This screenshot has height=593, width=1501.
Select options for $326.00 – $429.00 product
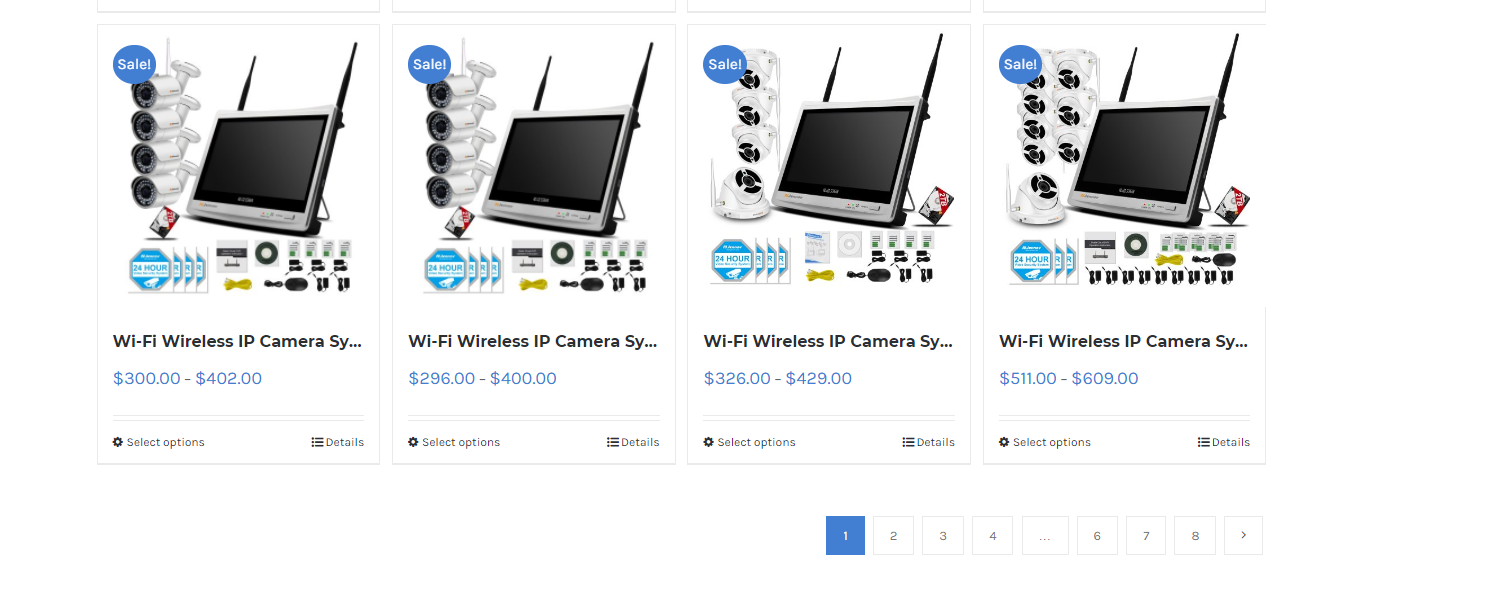coord(750,442)
